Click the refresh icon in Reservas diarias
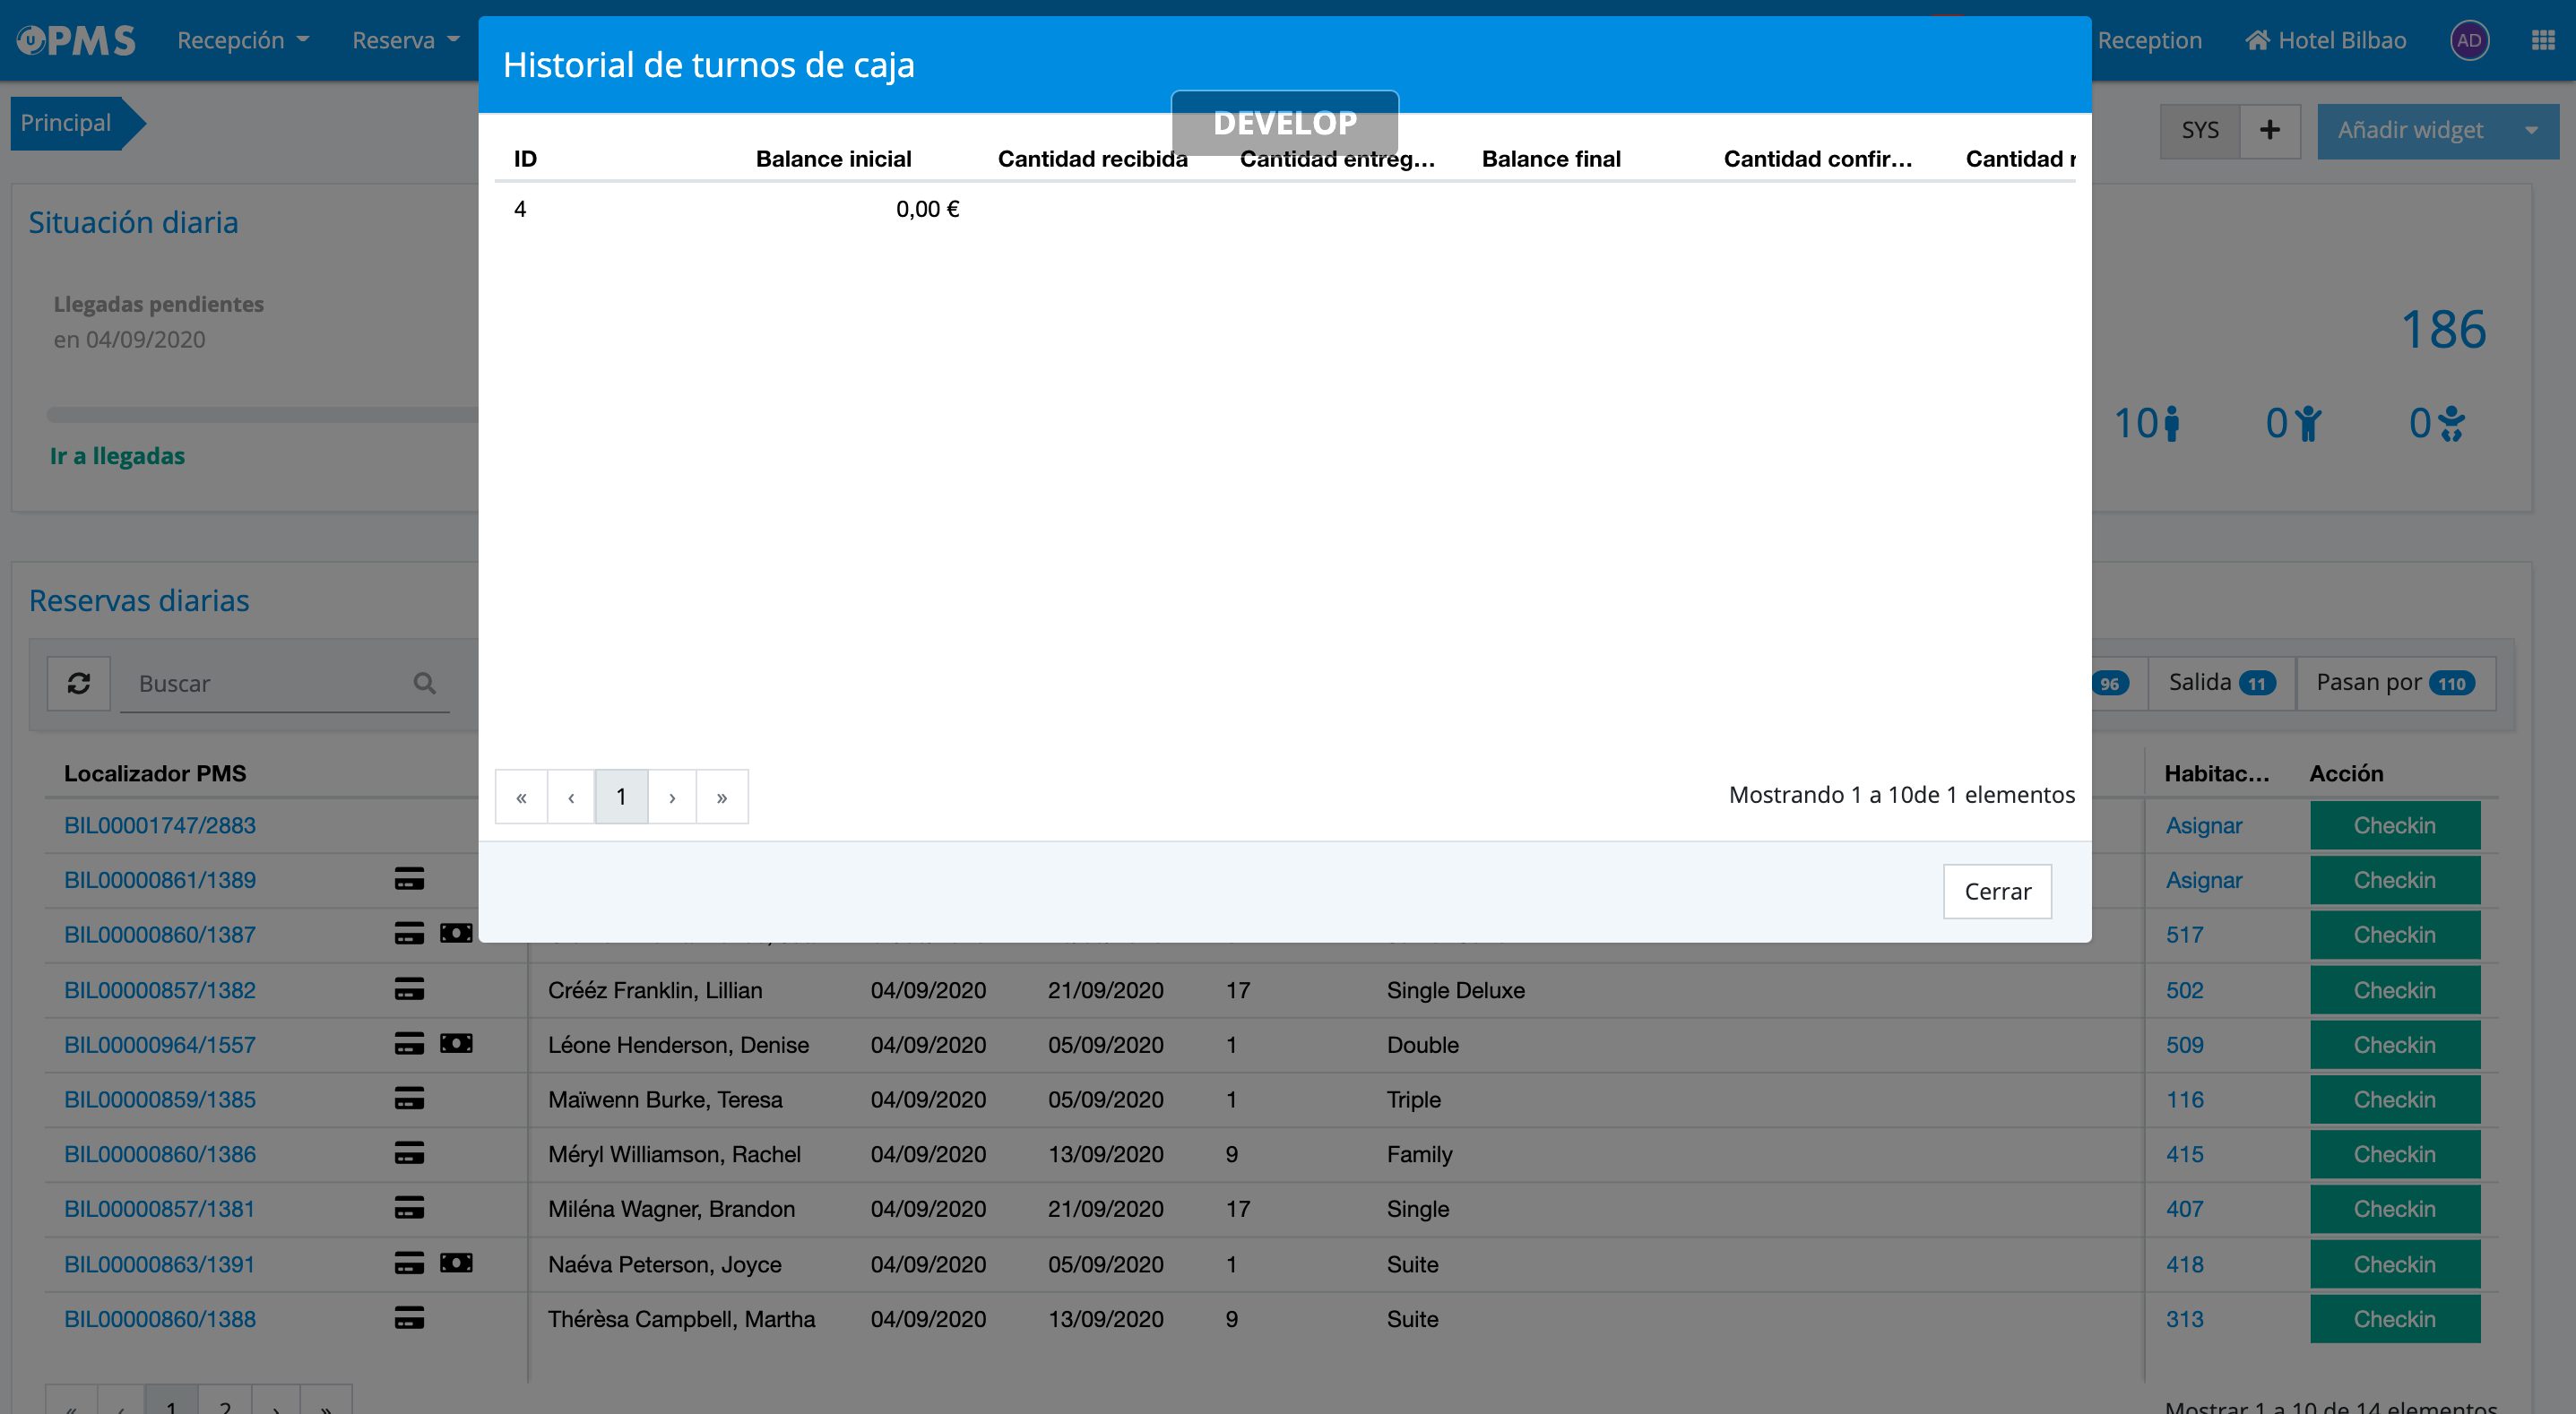 point(78,683)
